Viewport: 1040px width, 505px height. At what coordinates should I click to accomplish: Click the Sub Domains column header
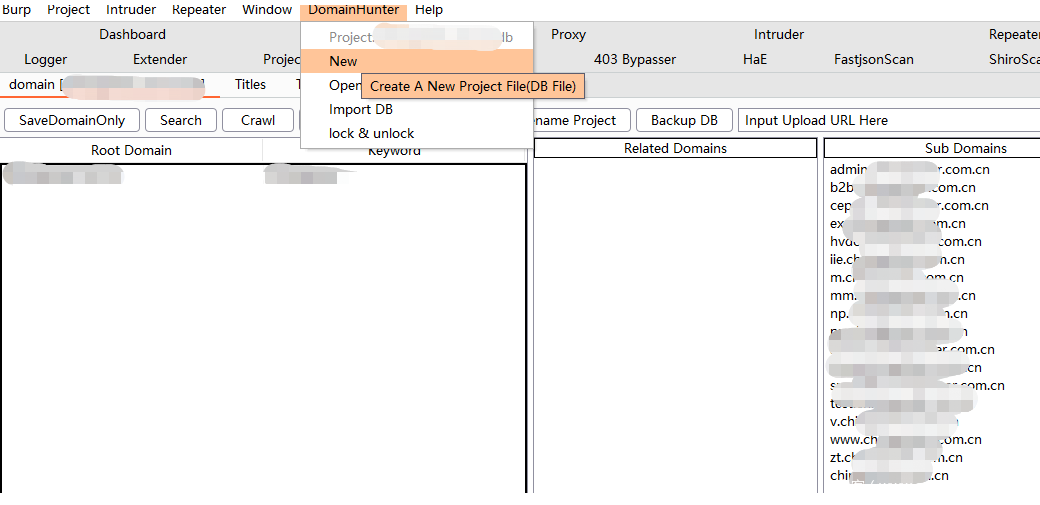(965, 149)
